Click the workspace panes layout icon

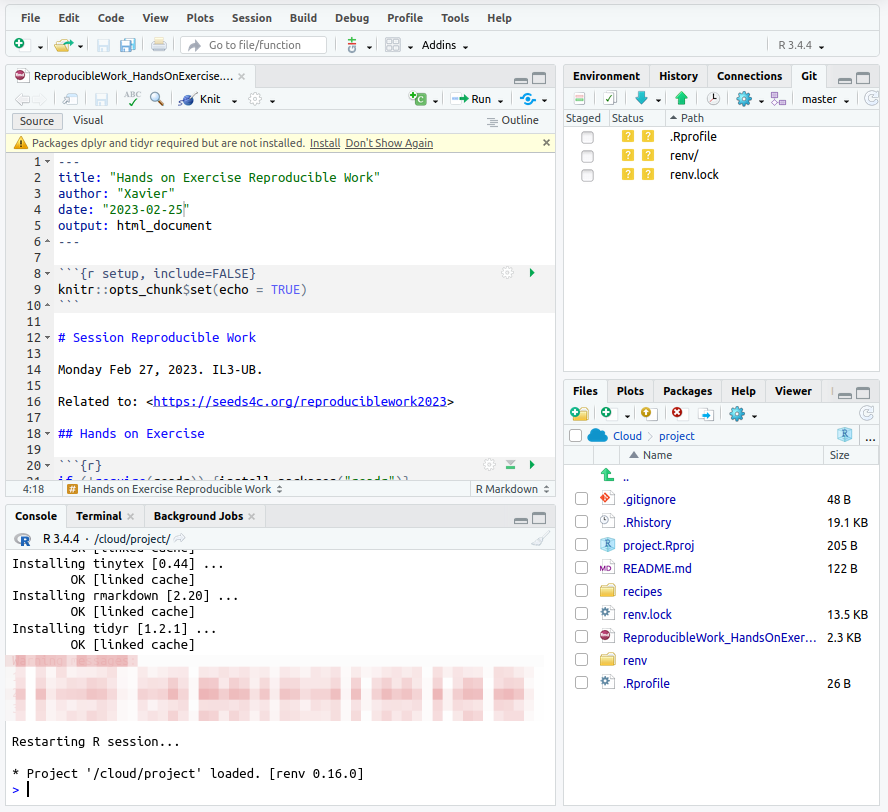click(x=392, y=45)
